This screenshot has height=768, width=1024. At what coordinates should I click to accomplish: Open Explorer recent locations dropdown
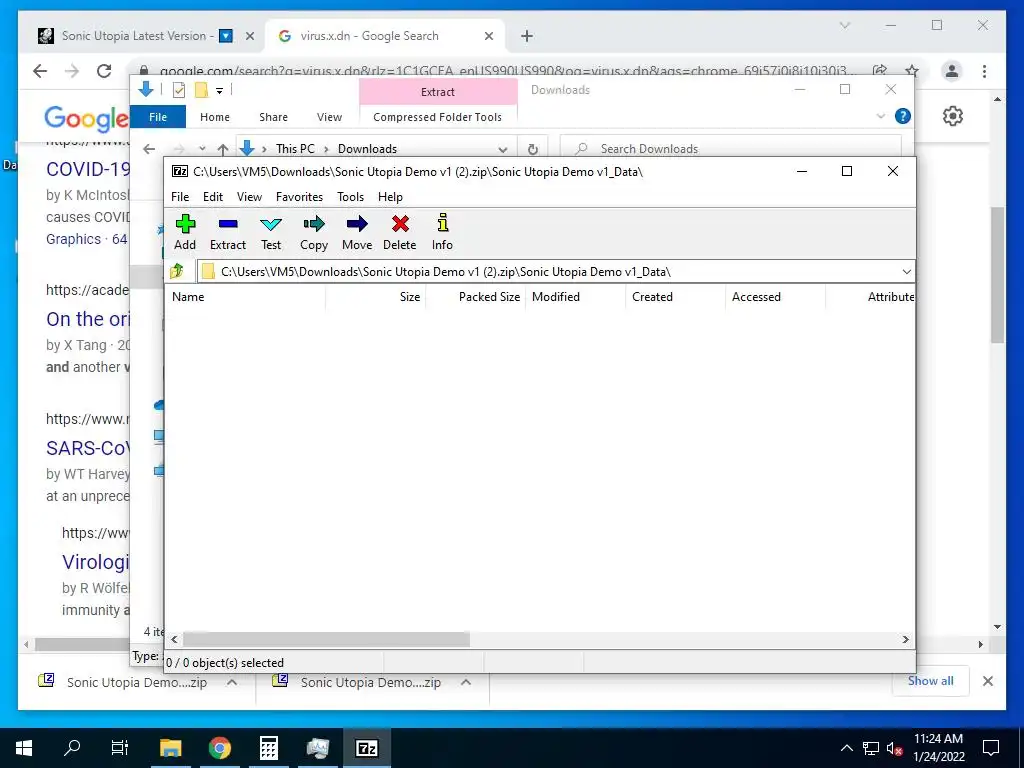point(202,149)
